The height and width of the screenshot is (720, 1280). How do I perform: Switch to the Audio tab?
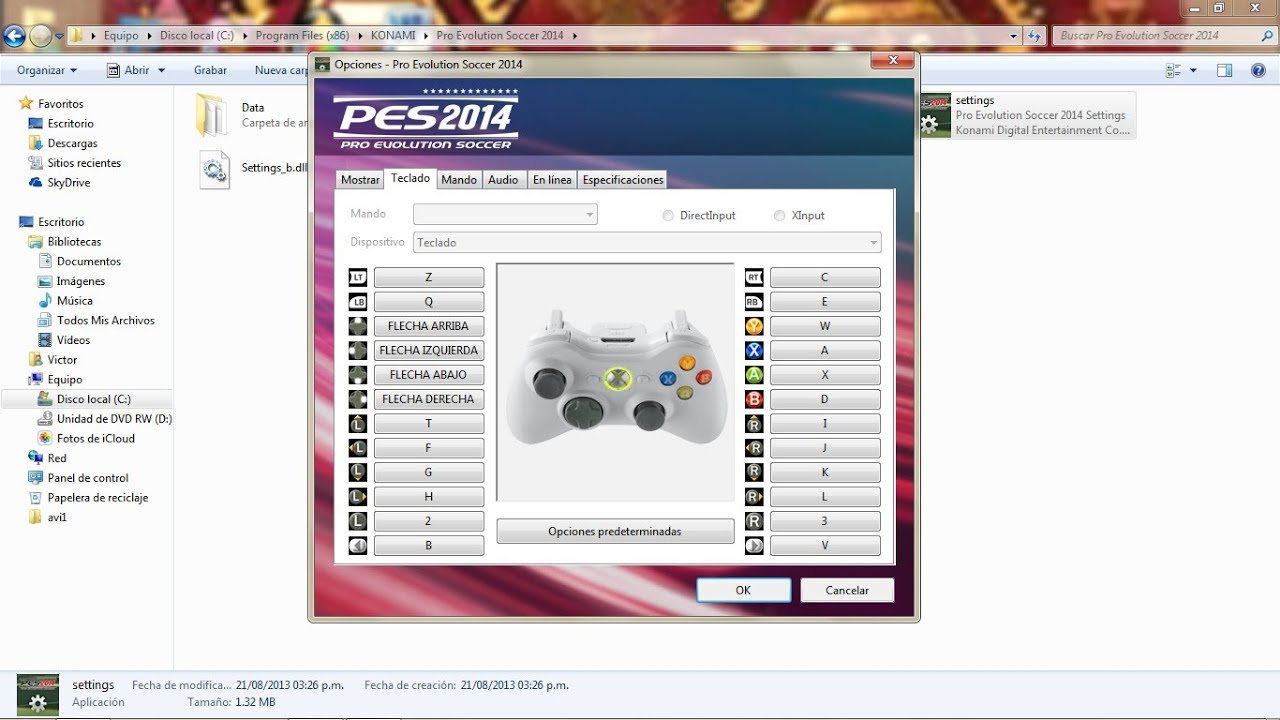tap(503, 180)
